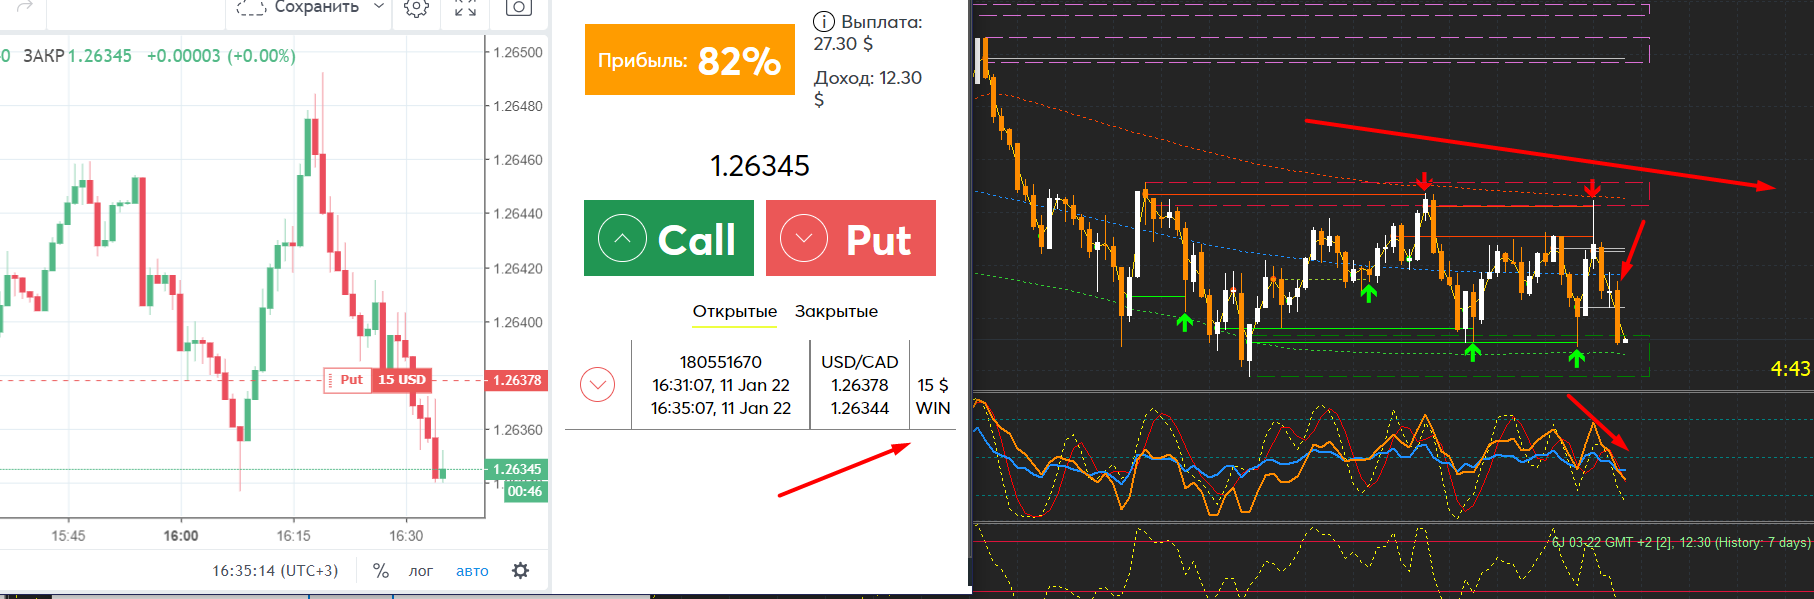The image size is (1814, 599).
Task: Toggle the лог logarithmic scale
Action: pos(421,571)
